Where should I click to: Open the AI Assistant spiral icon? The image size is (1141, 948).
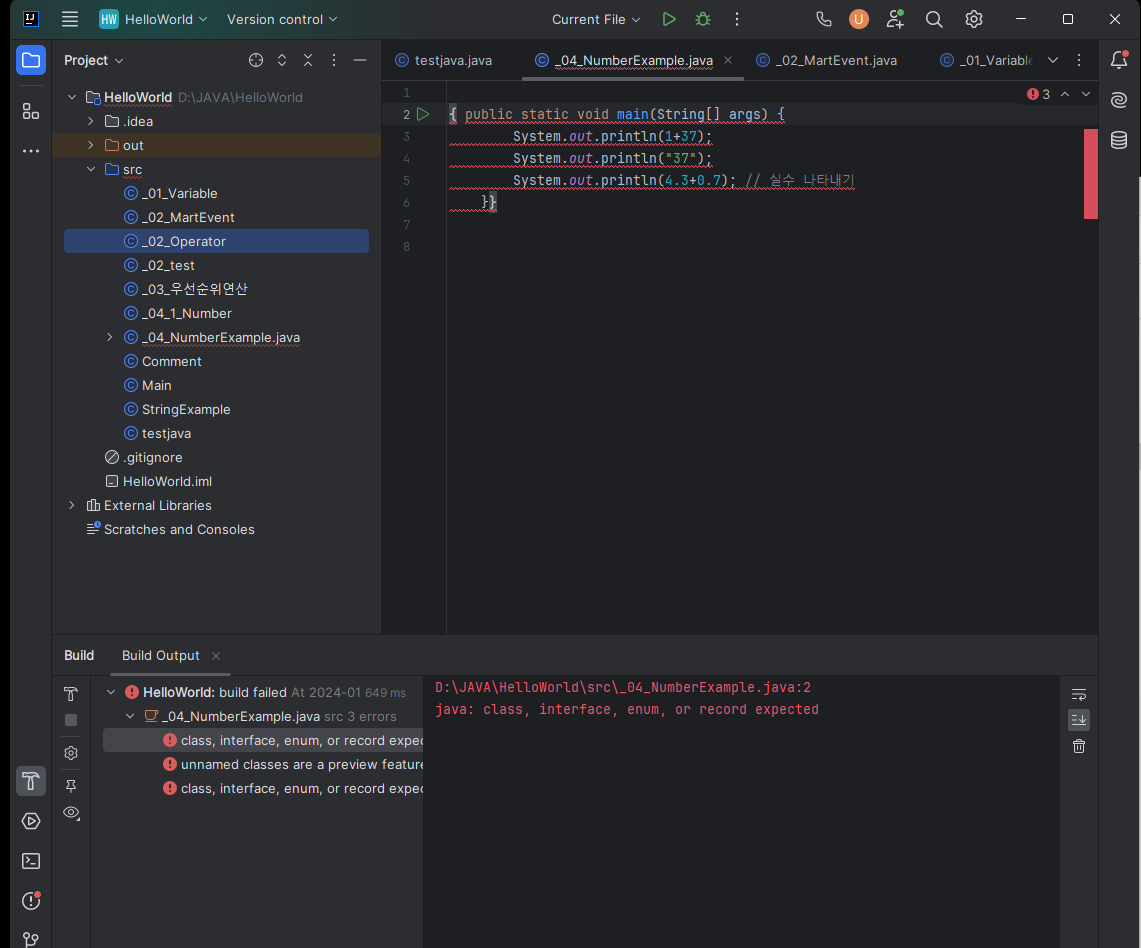pos(1119,100)
